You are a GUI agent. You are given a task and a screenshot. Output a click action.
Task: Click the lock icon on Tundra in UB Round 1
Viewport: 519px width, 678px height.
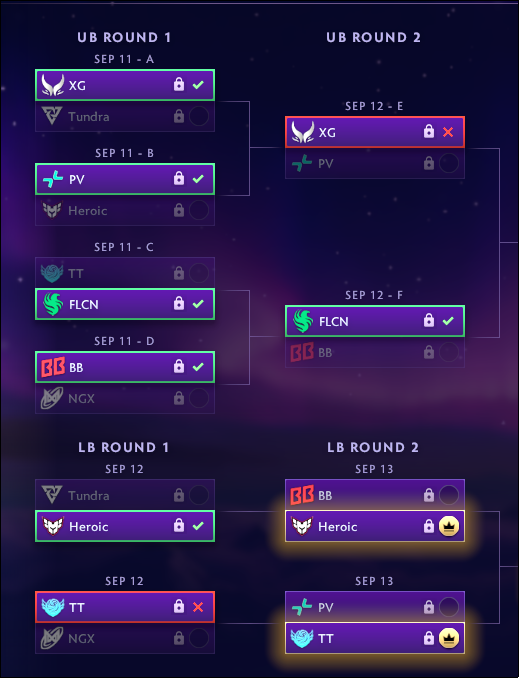179,116
